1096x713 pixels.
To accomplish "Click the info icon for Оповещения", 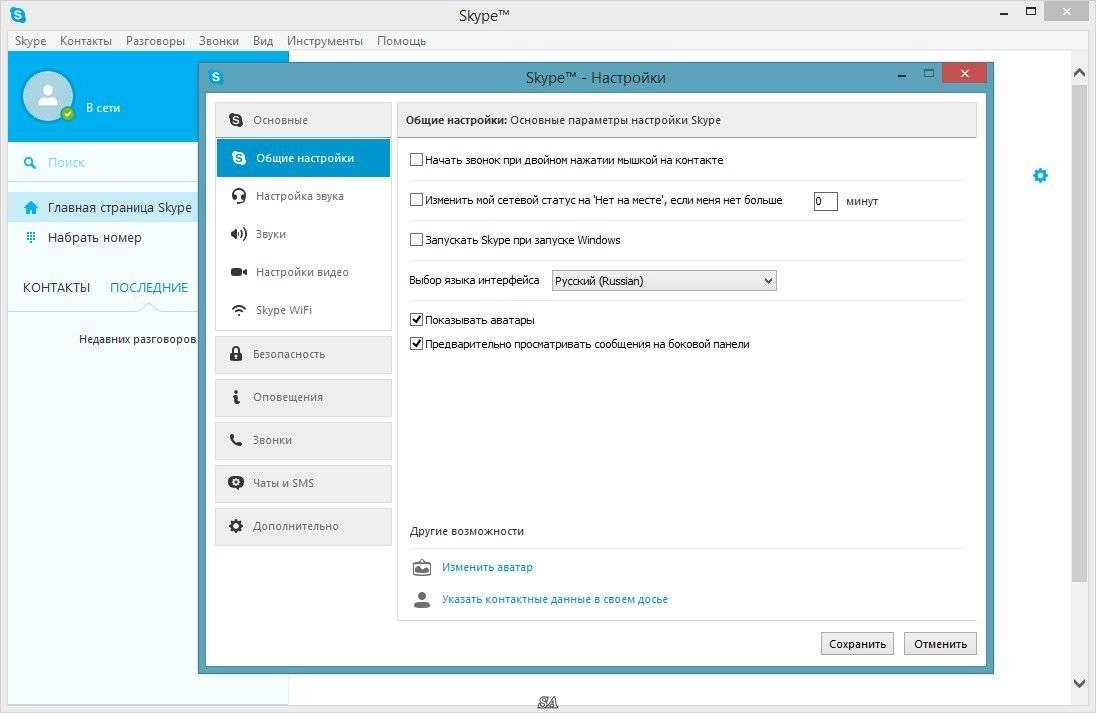I will pyautogui.click(x=236, y=397).
